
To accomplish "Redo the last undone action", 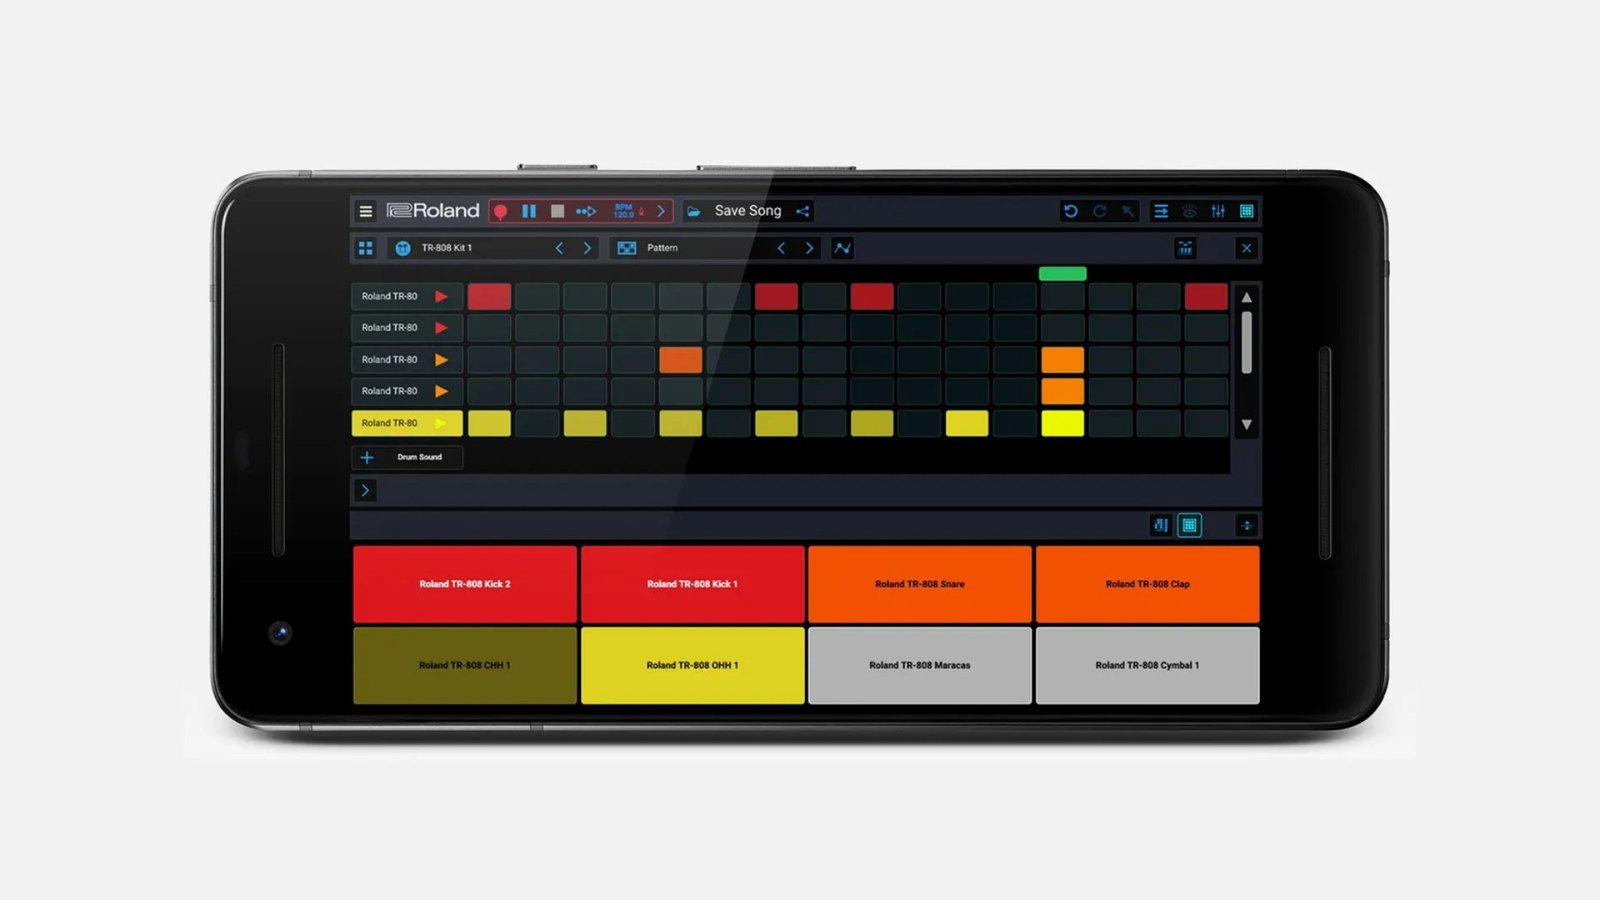I will point(1100,211).
